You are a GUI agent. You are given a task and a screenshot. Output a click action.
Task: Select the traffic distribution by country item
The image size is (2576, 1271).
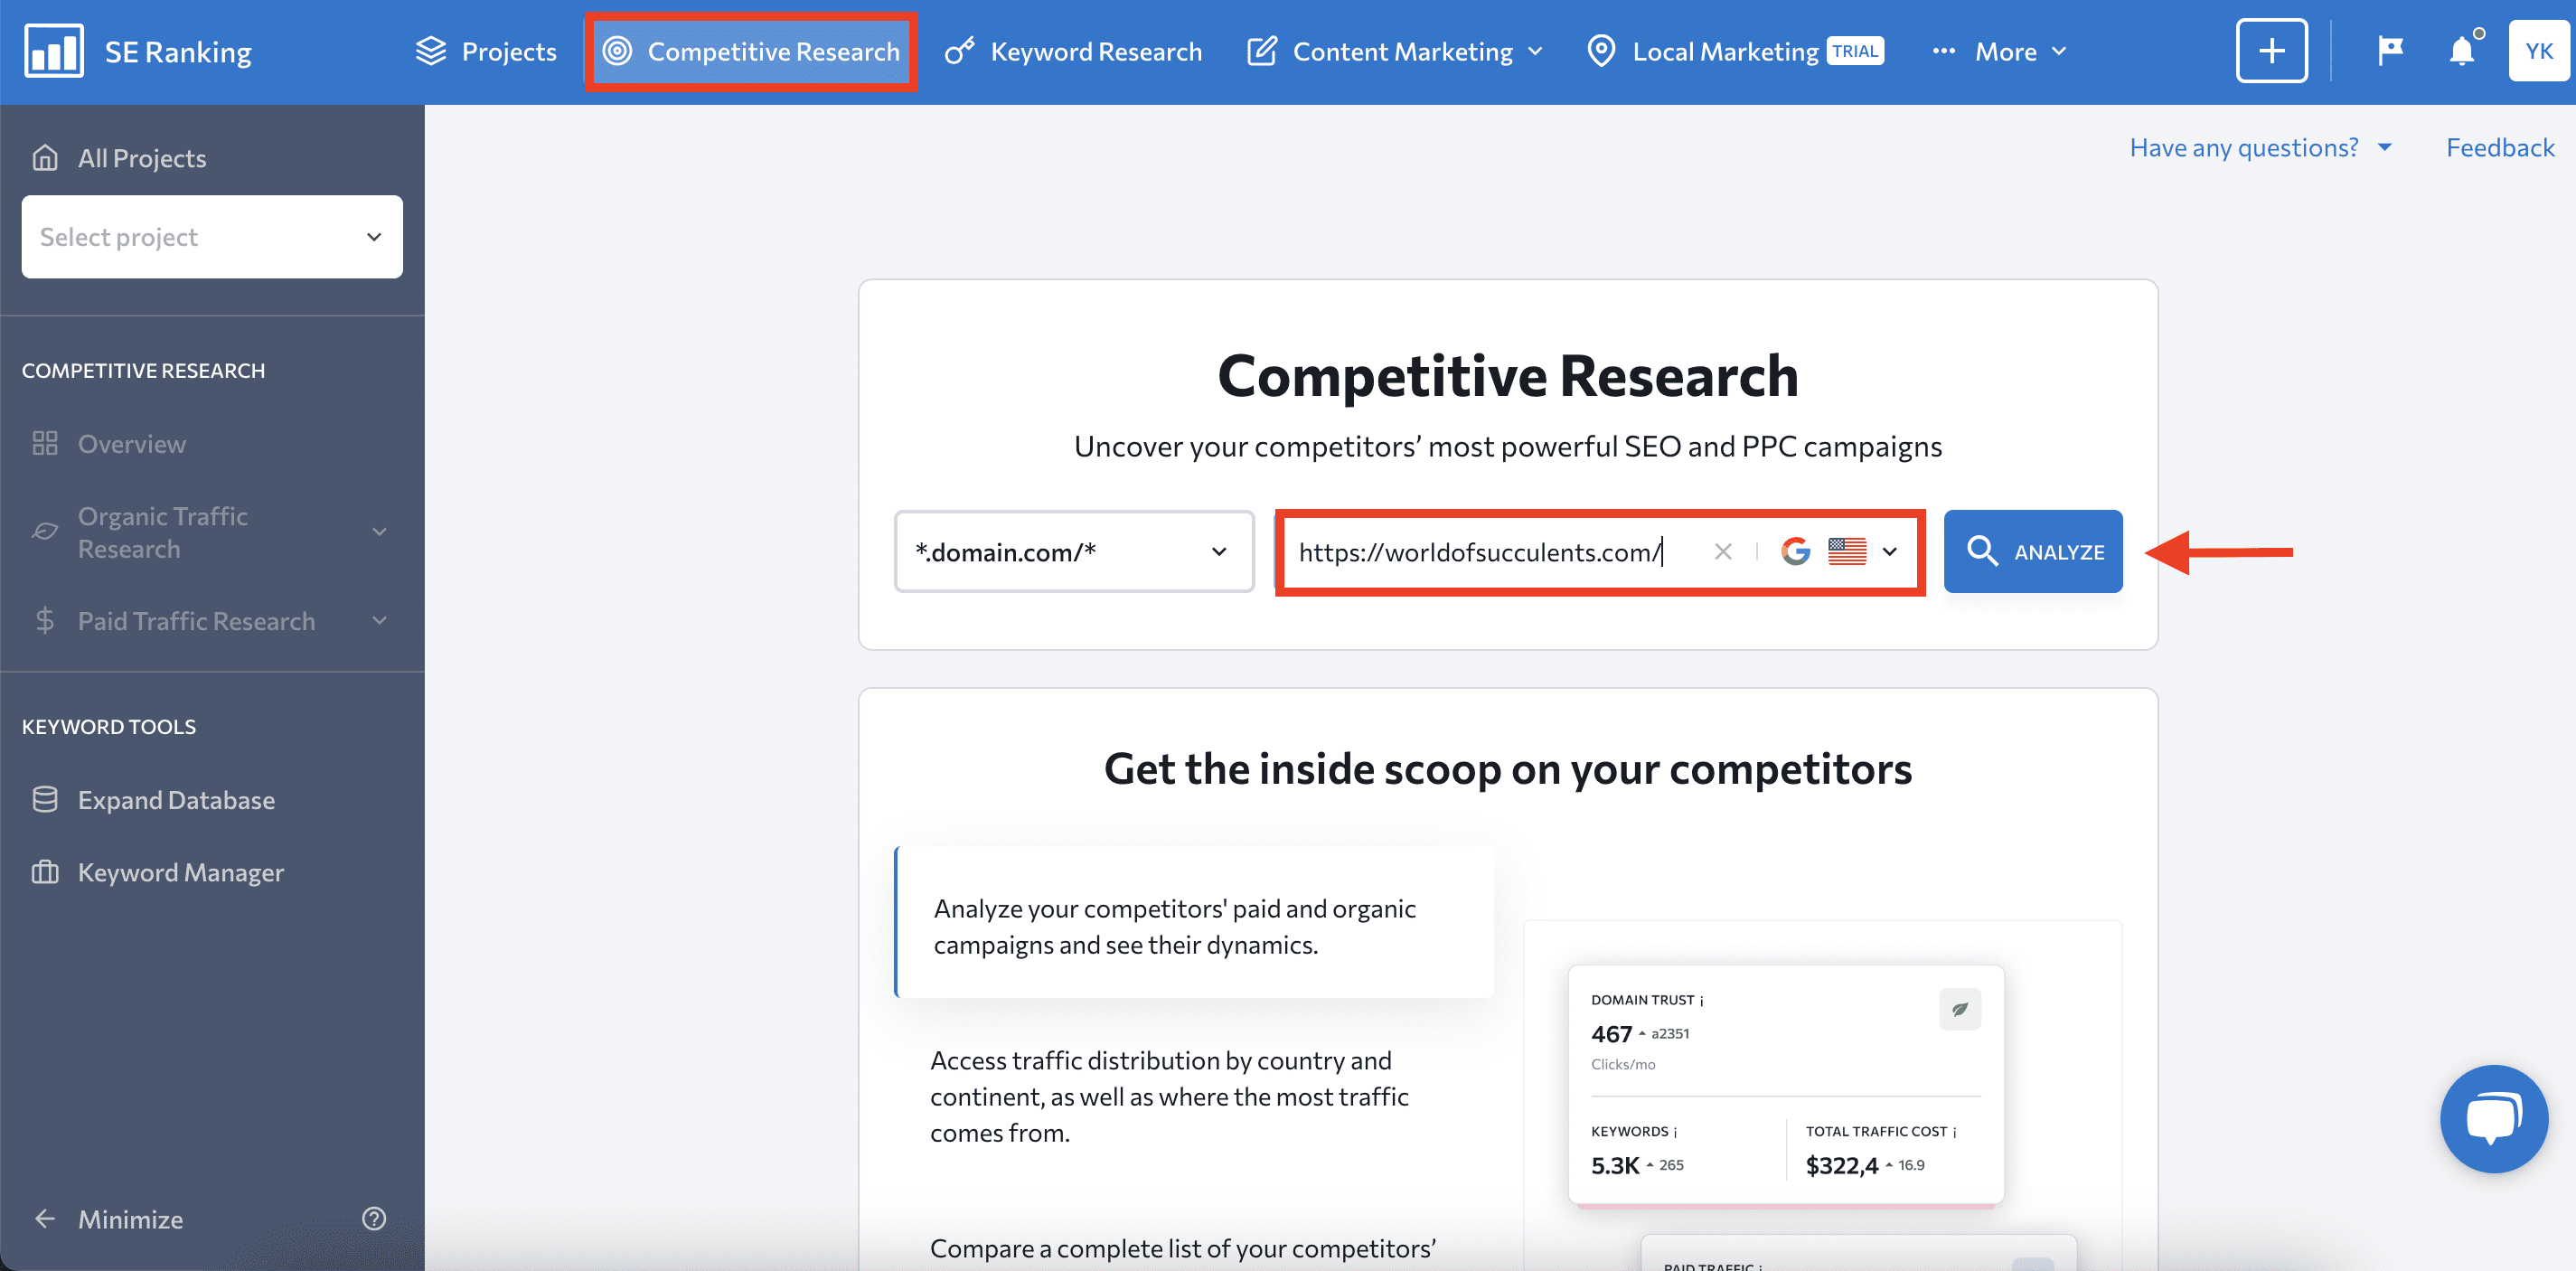point(1170,1096)
